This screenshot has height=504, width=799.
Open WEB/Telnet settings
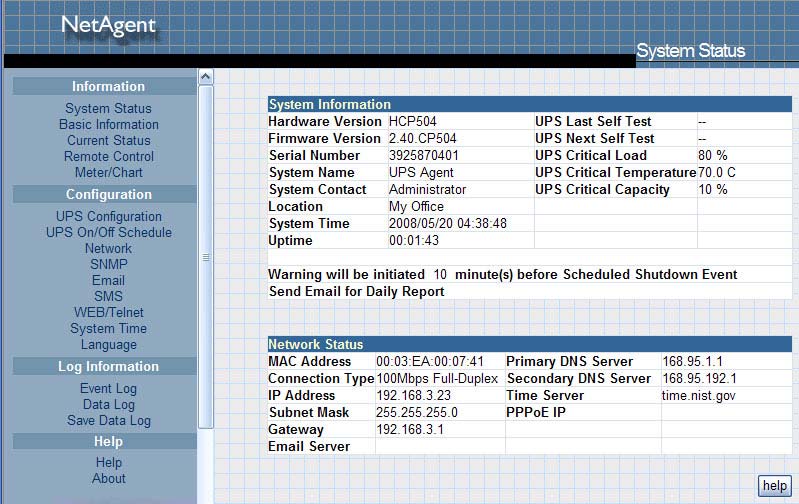[109, 312]
